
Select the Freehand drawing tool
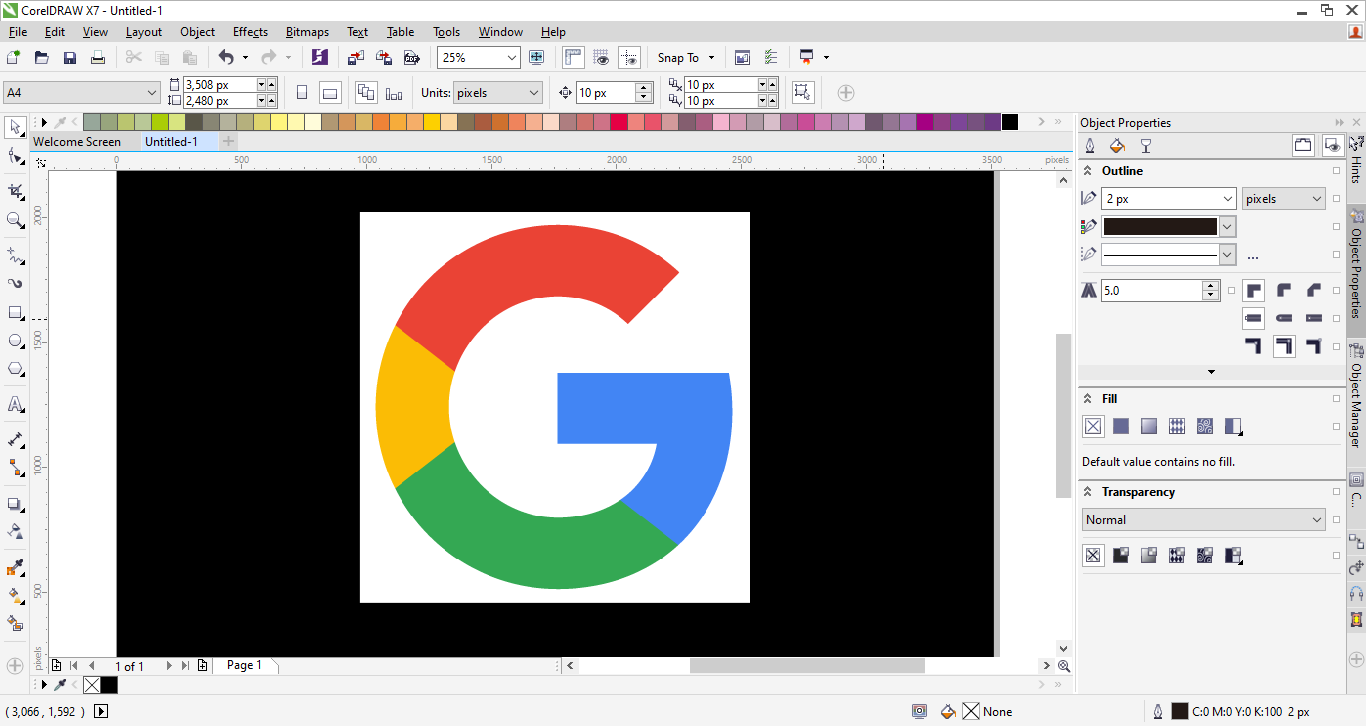coord(15,255)
